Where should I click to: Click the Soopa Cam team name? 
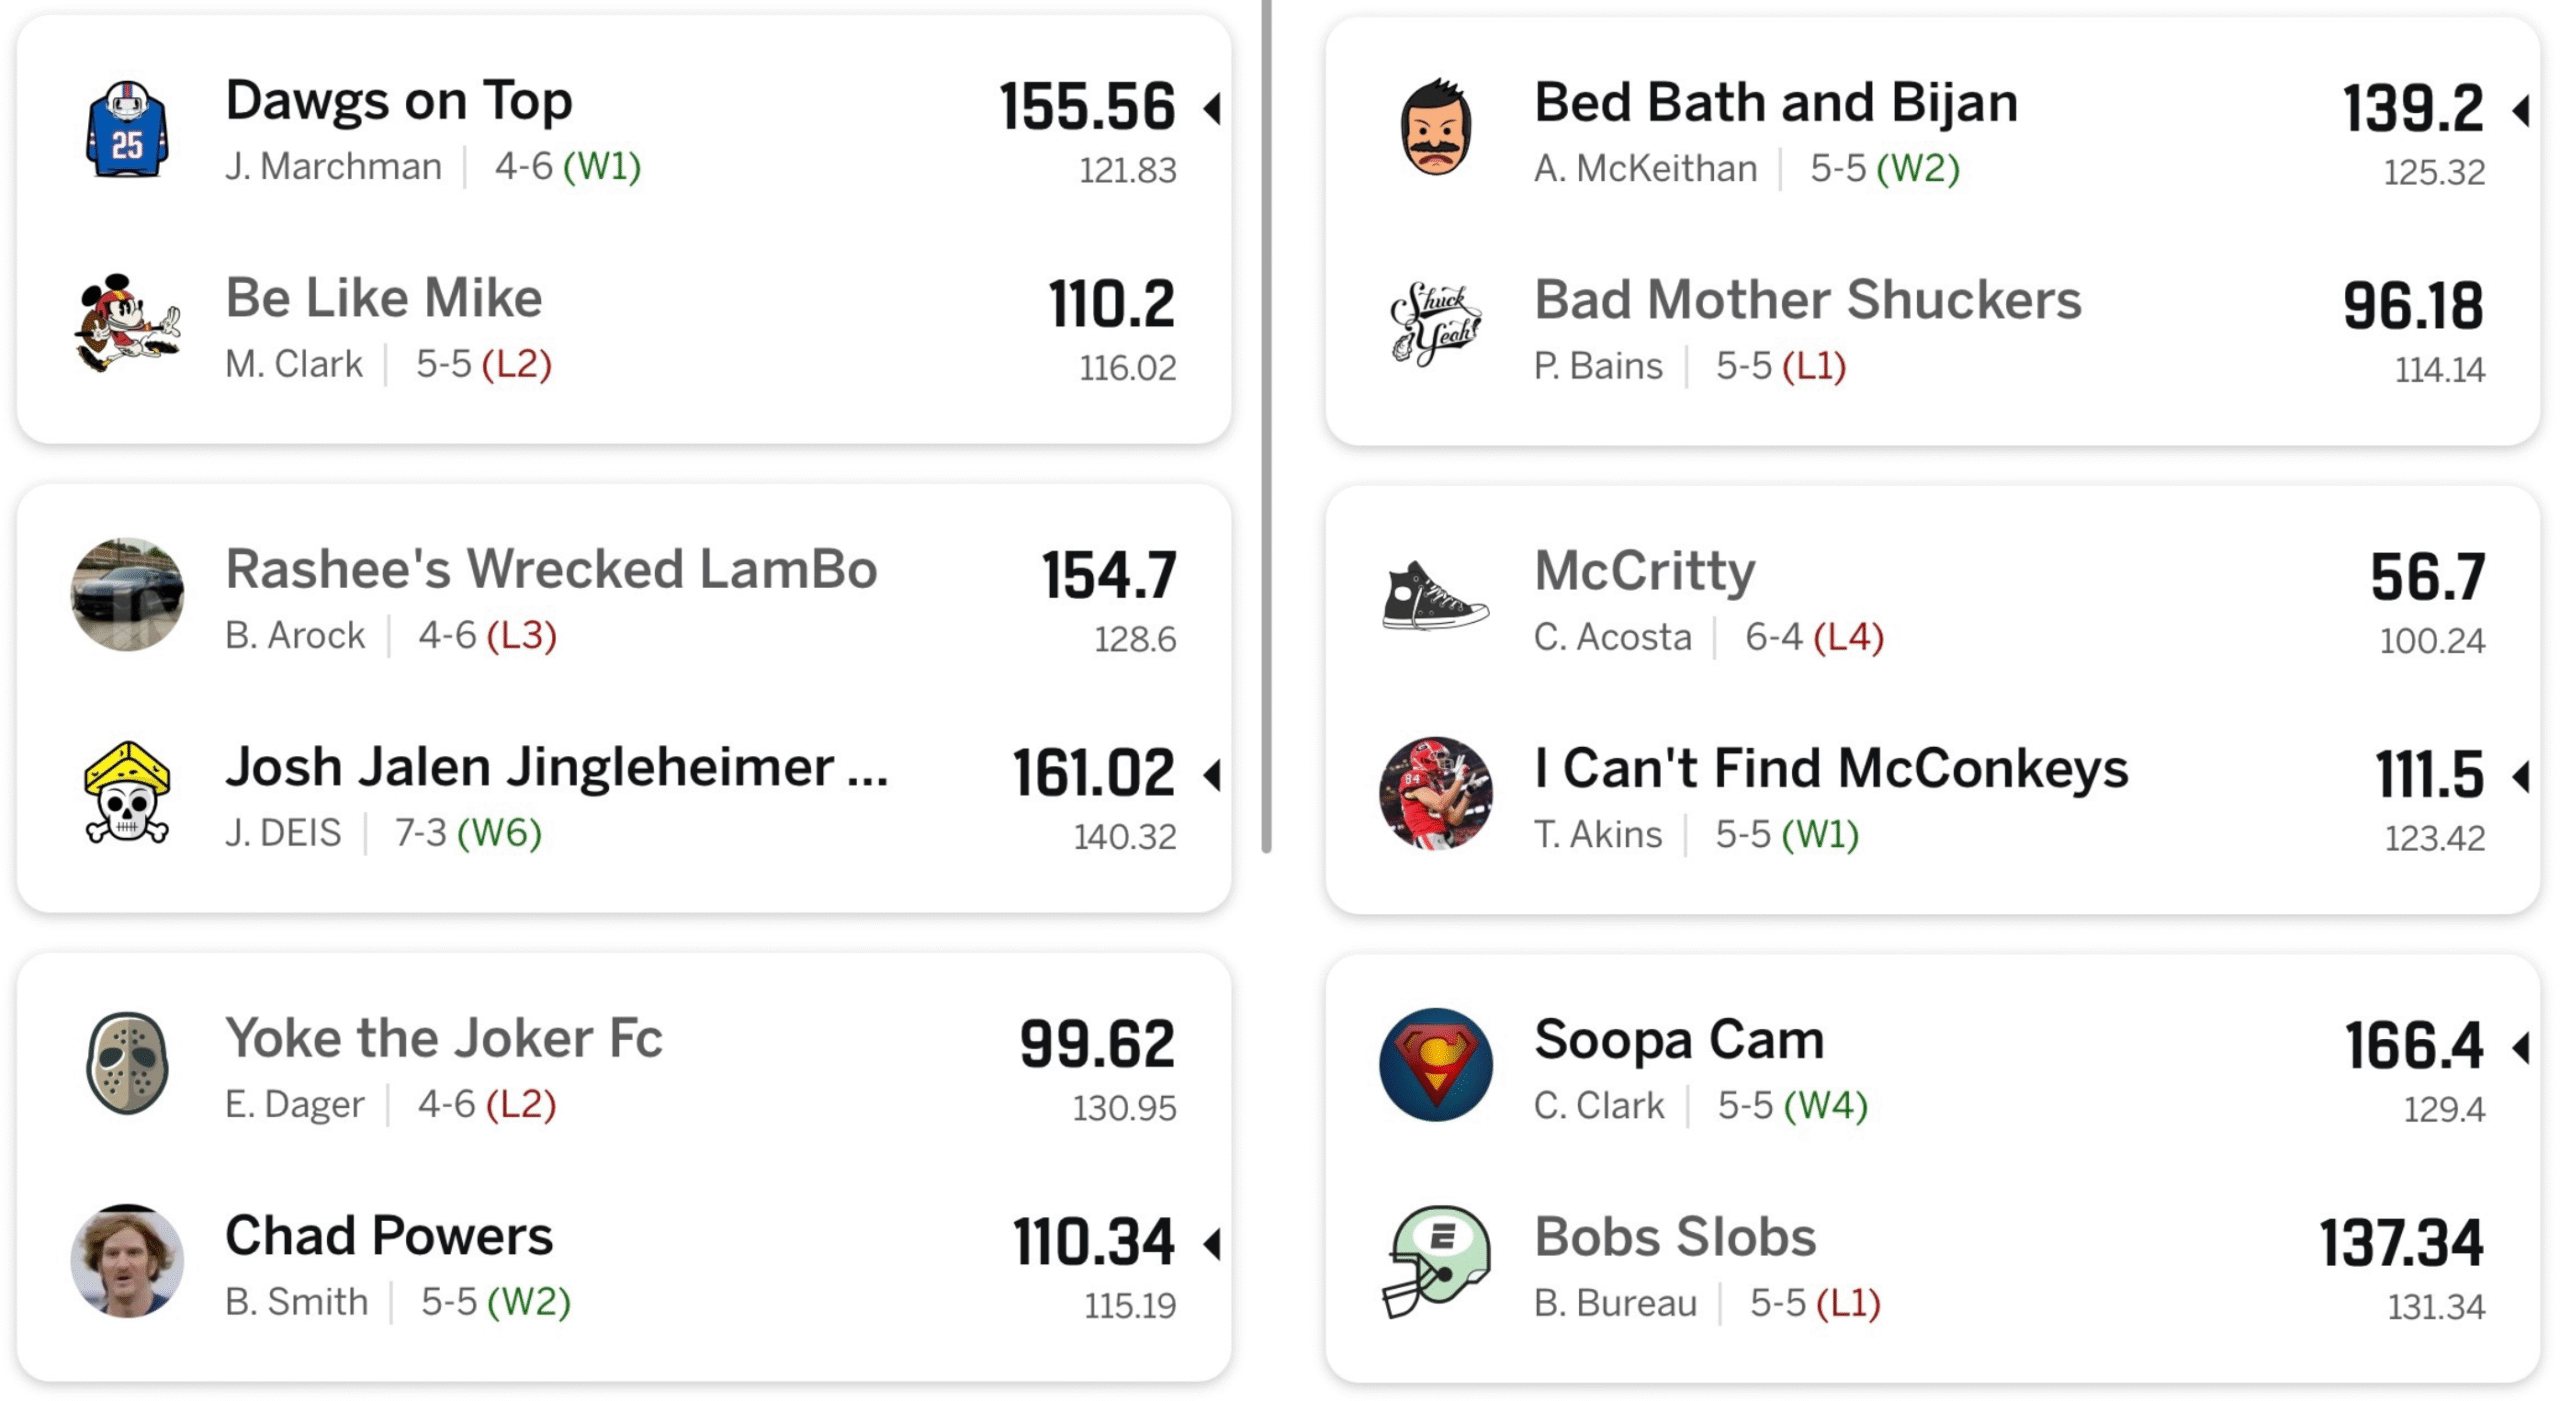click(x=1678, y=1040)
